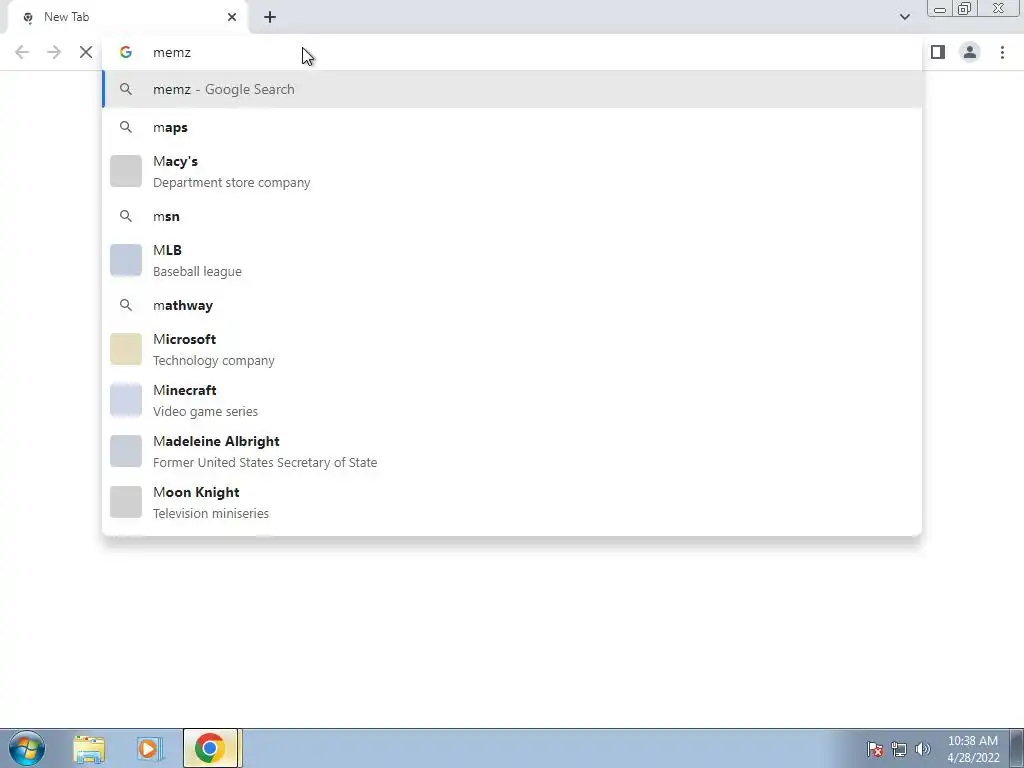Select the Microsoft technology company suggestion
This screenshot has width=1024, height=768.
pos(512,349)
